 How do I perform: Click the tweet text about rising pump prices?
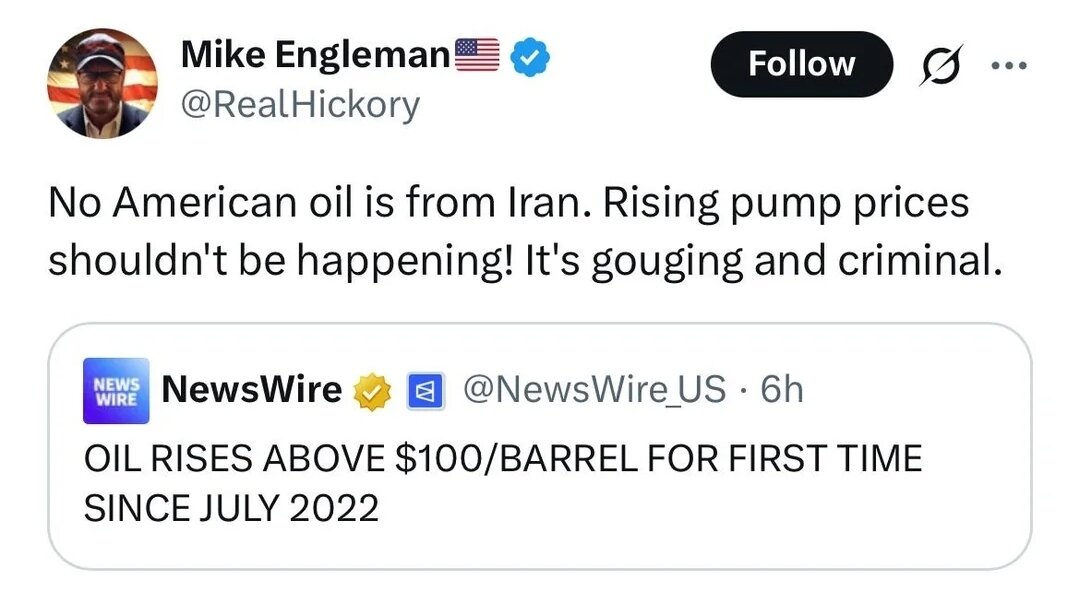(509, 231)
